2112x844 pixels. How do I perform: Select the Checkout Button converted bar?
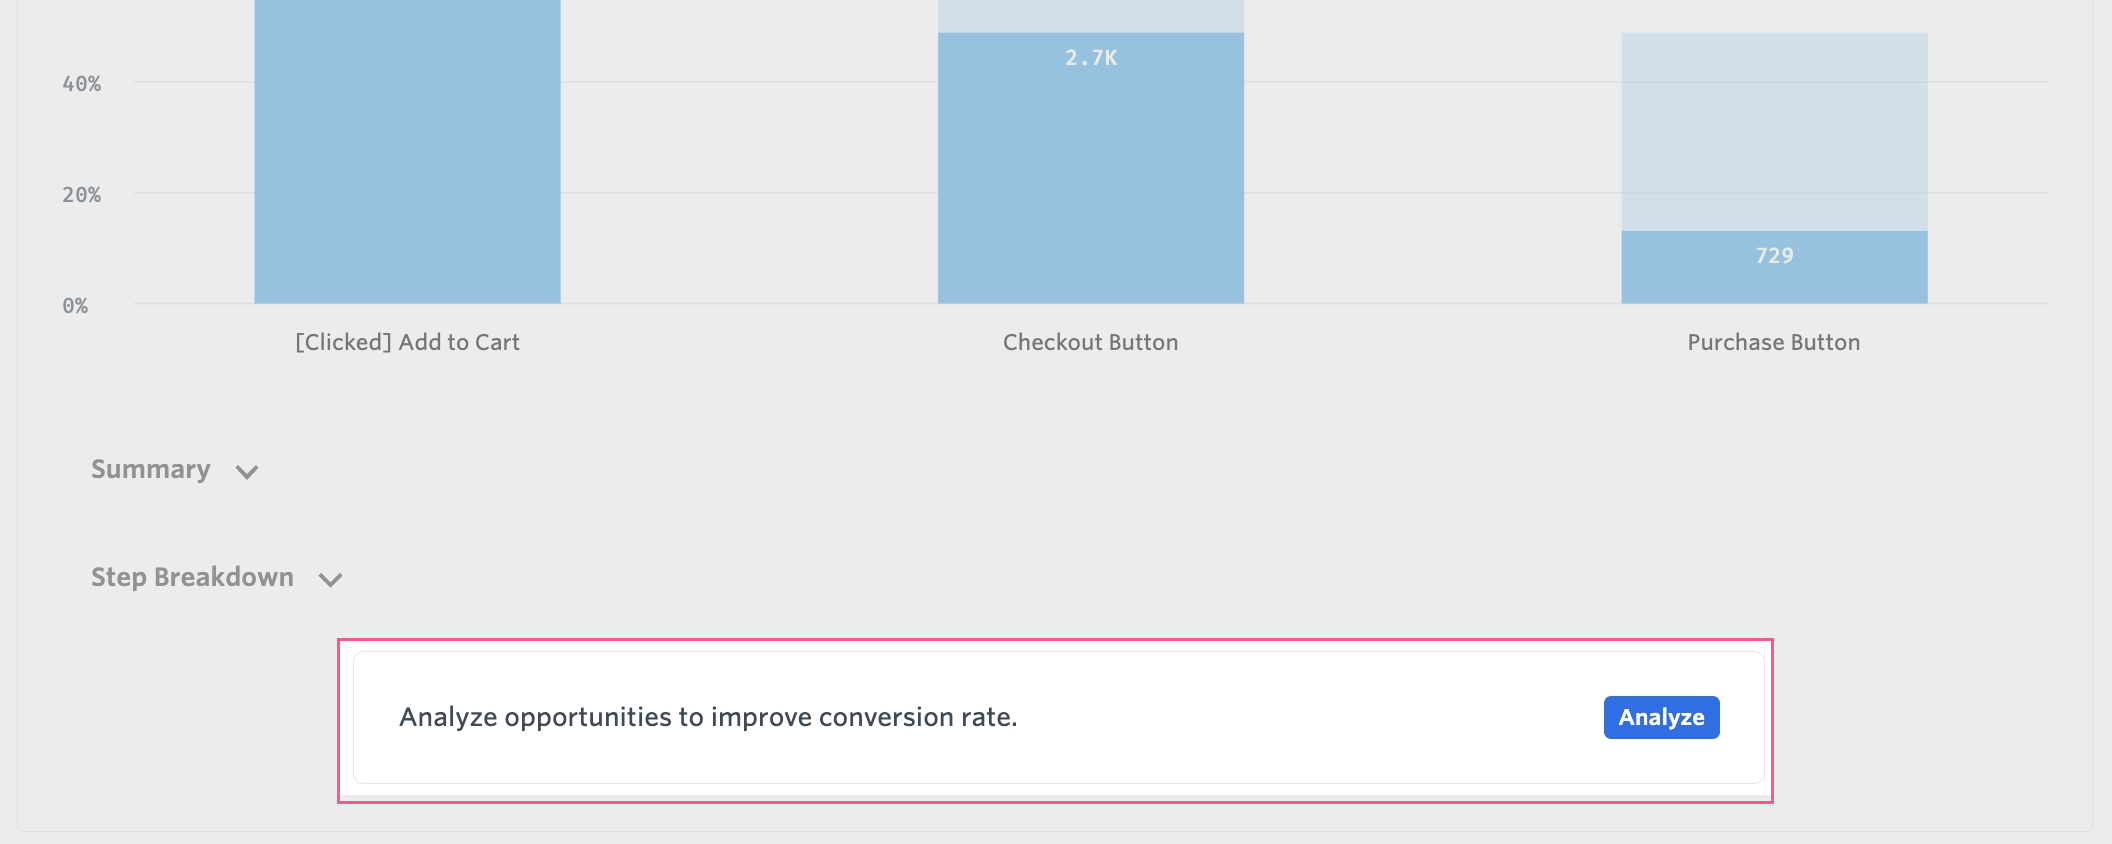pos(1091,168)
